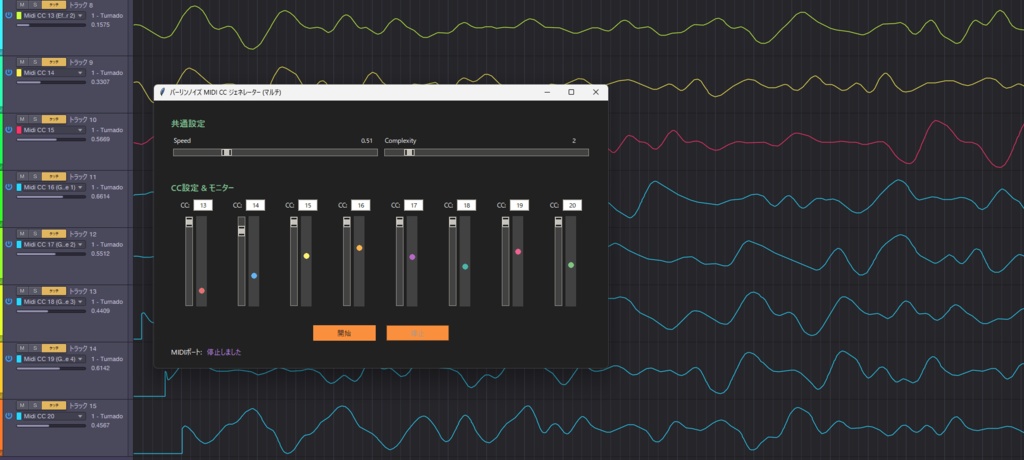
Task: Click the yellow color swatch beside Midi CC 14
Action: pos(20,73)
